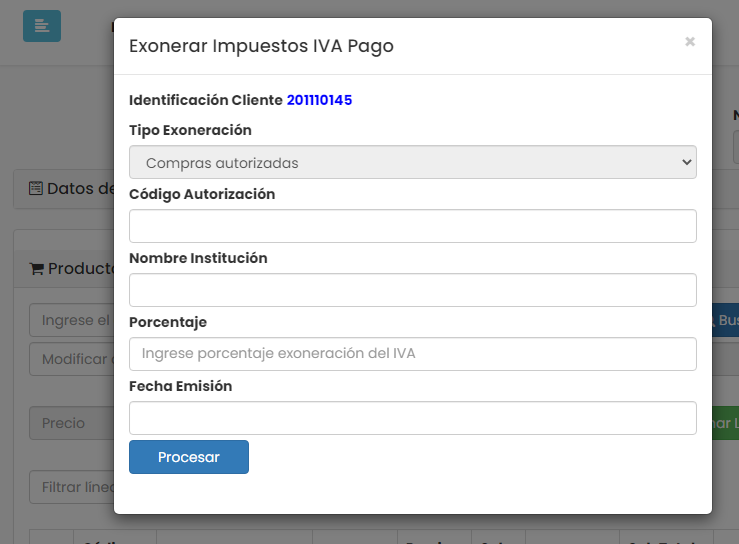739x544 pixels.
Task: Select the Porcentaje exoneración del IVA field
Action: pyautogui.click(x=412, y=354)
